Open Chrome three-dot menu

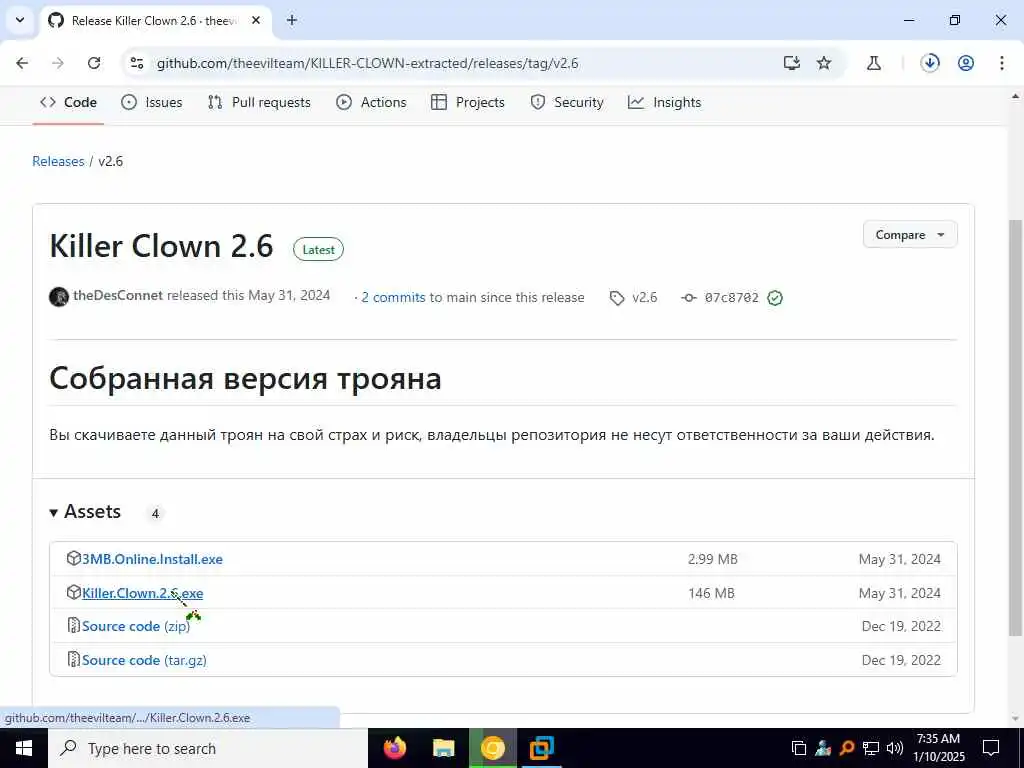pos(1002,63)
